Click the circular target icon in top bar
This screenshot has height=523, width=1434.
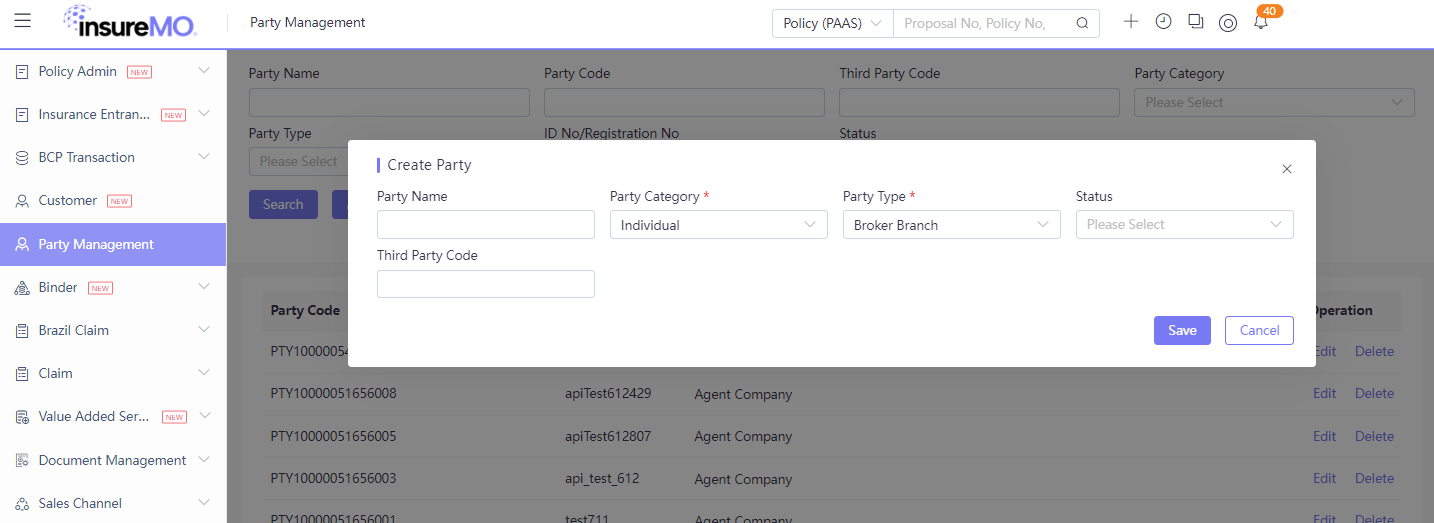(x=1228, y=23)
